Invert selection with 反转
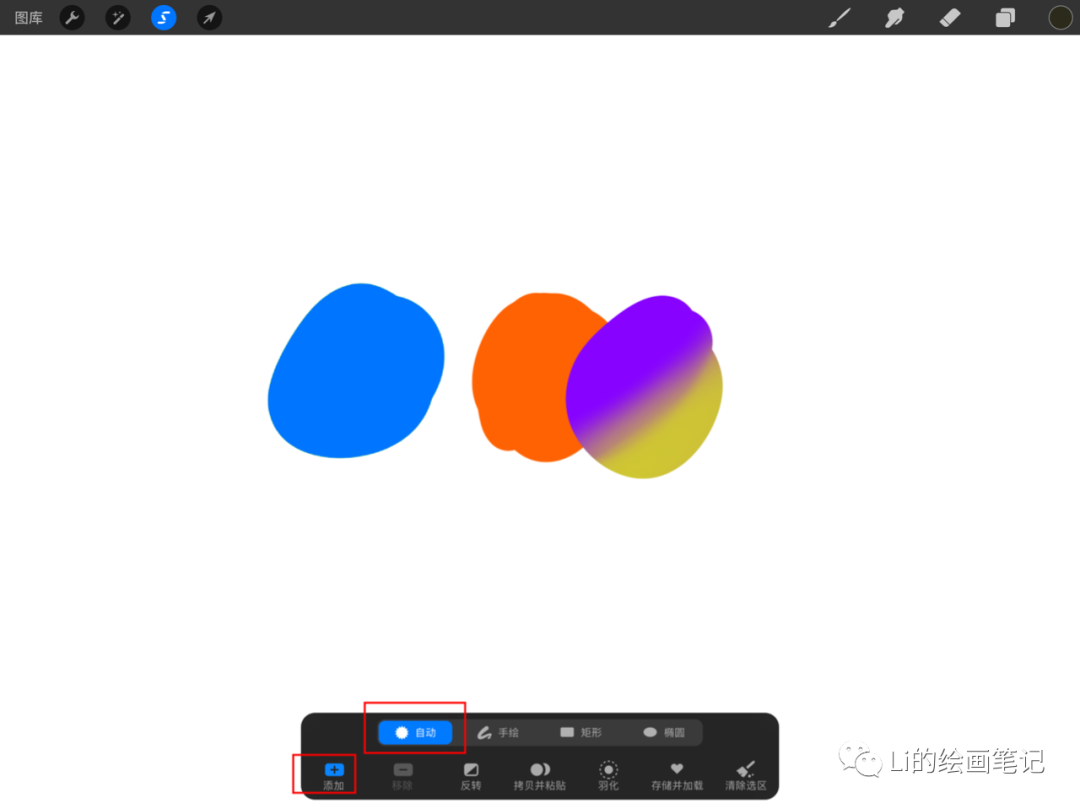The image size is (1080, 809). click(x=471, y=776)
